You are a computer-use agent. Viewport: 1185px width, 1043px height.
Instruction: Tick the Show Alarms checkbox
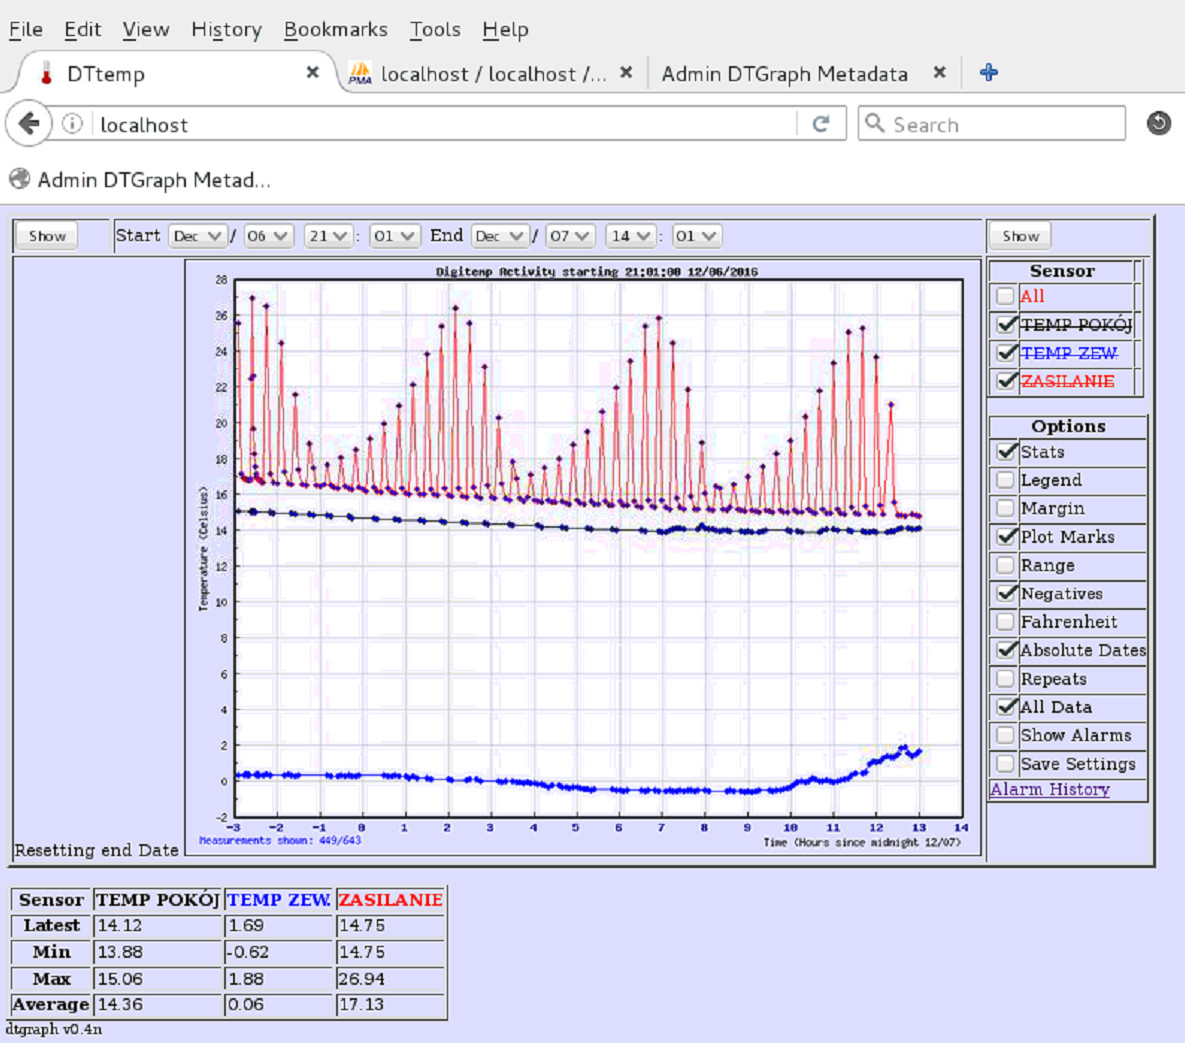1005,736
